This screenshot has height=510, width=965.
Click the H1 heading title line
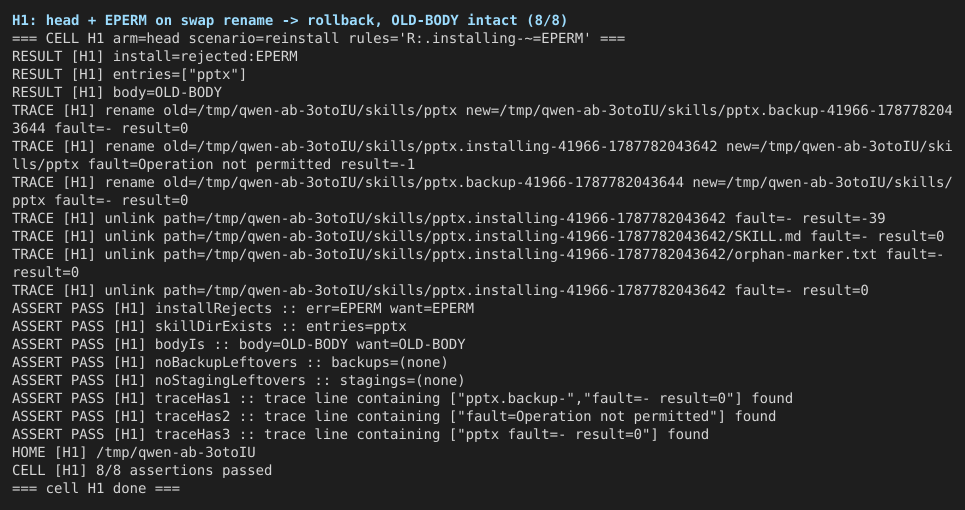(289, 20)
